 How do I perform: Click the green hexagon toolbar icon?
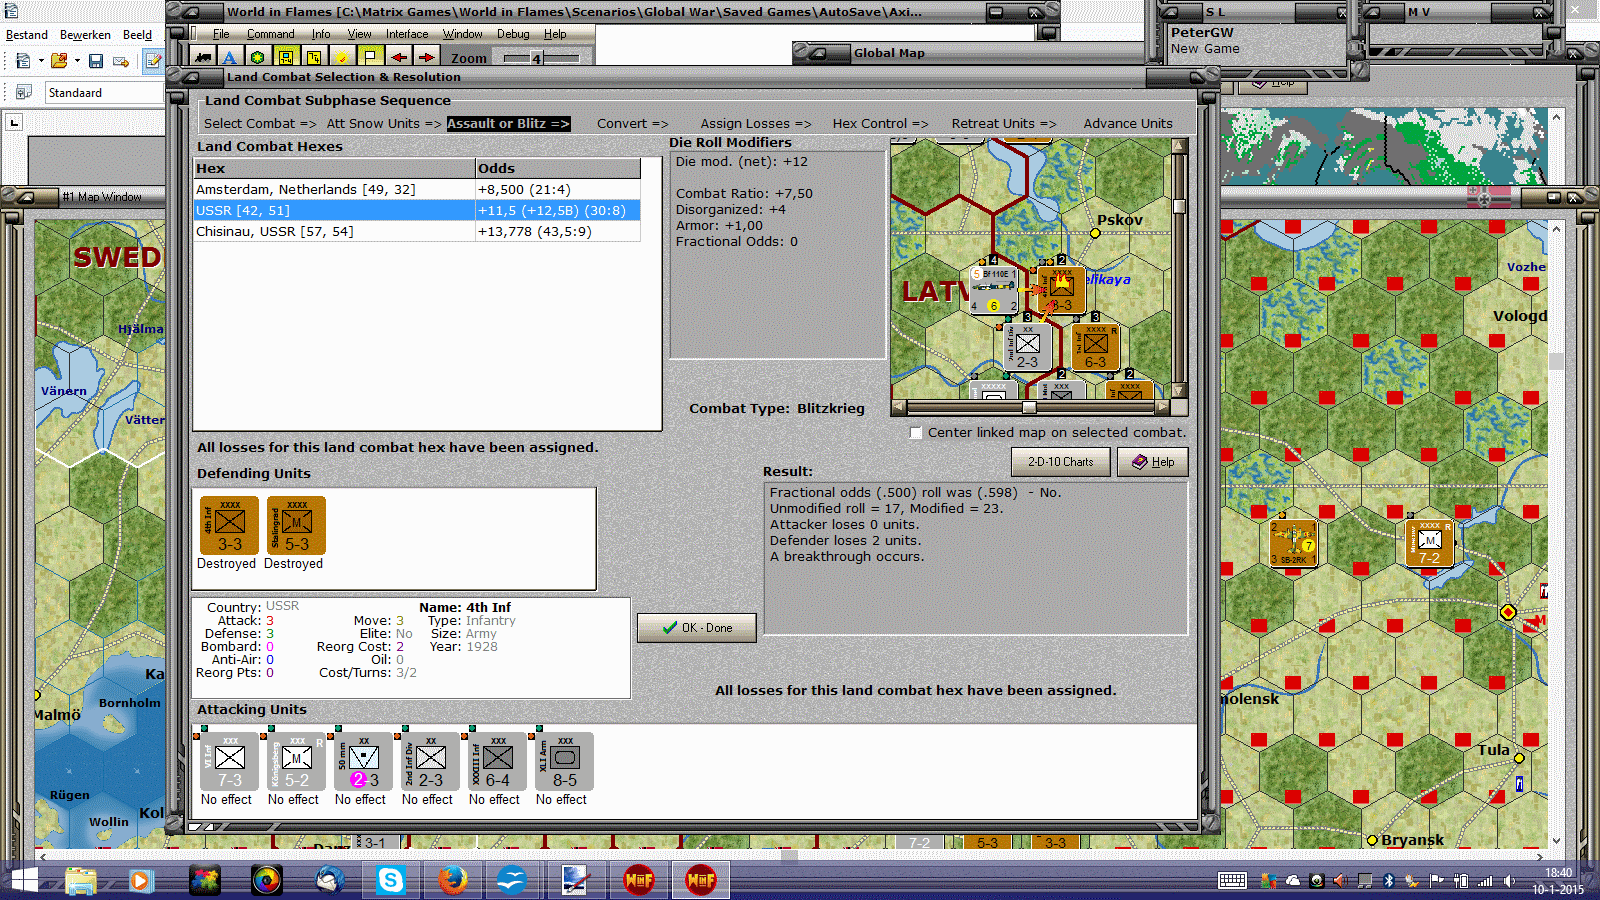coord(258,57)
